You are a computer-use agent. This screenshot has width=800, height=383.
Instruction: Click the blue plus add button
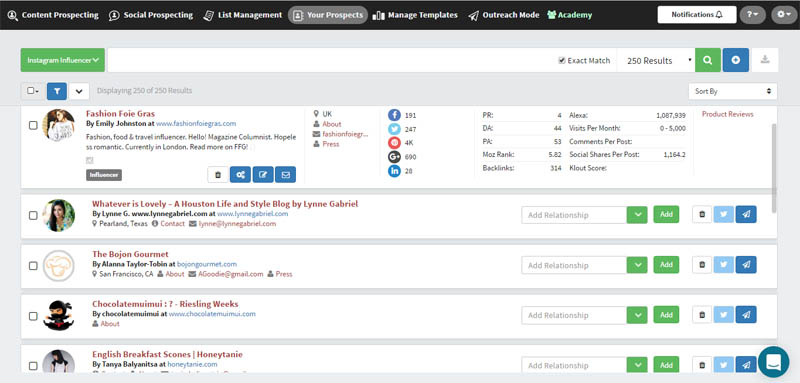(736, 60)
